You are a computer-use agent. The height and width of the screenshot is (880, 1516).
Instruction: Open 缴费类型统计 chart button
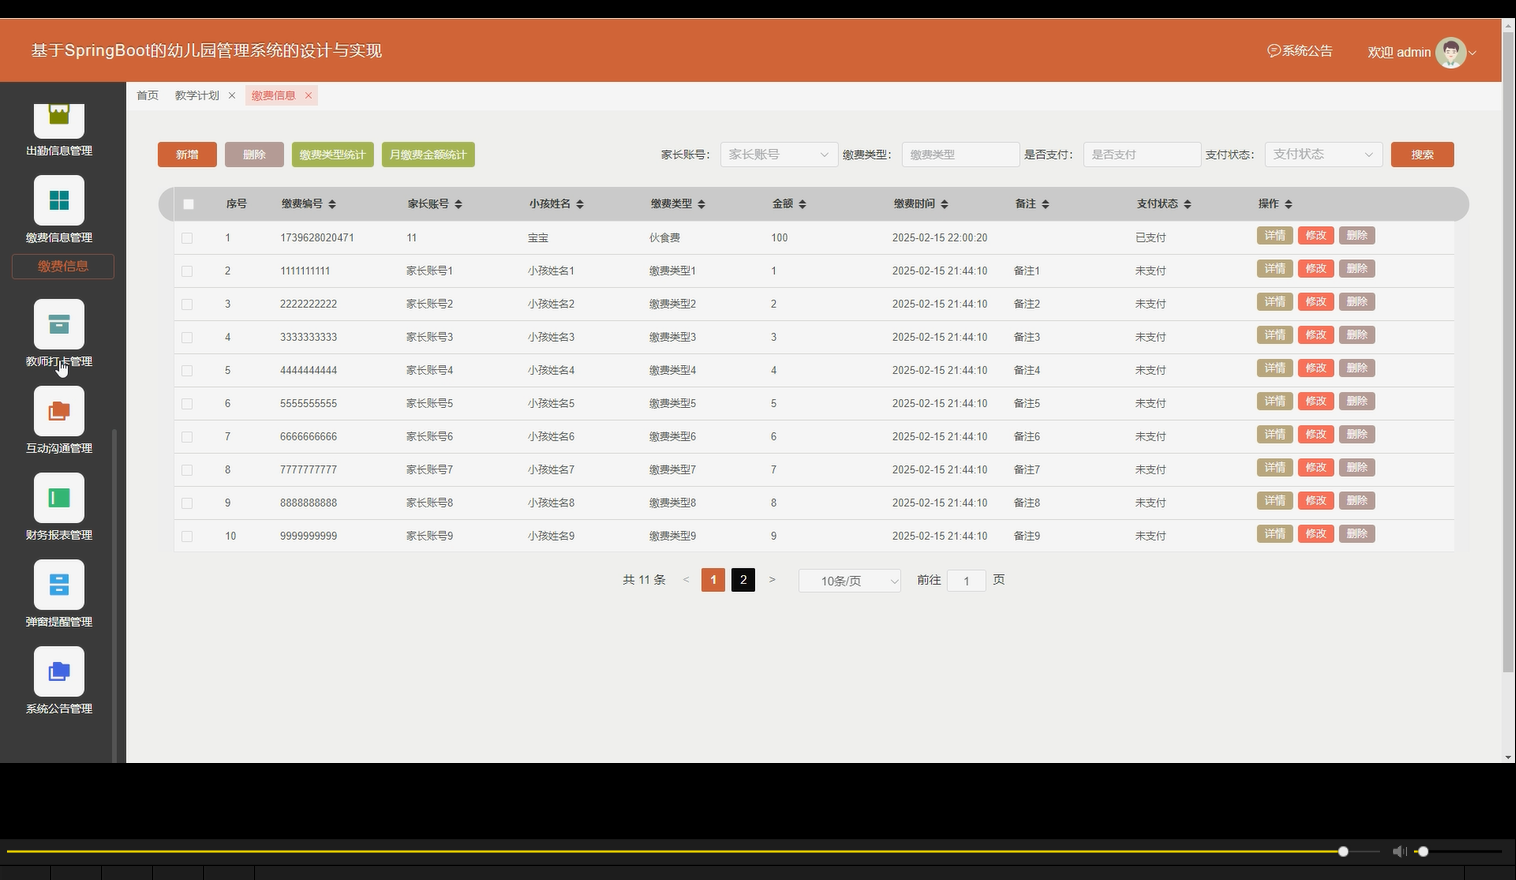tap(332, 154)
